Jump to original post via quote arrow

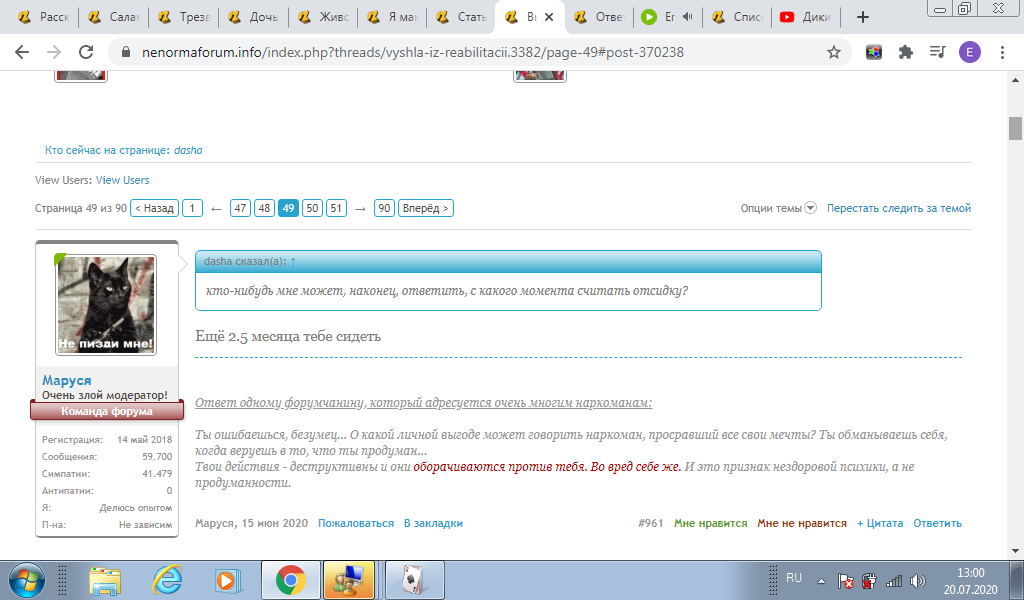[x=293, y=262]
